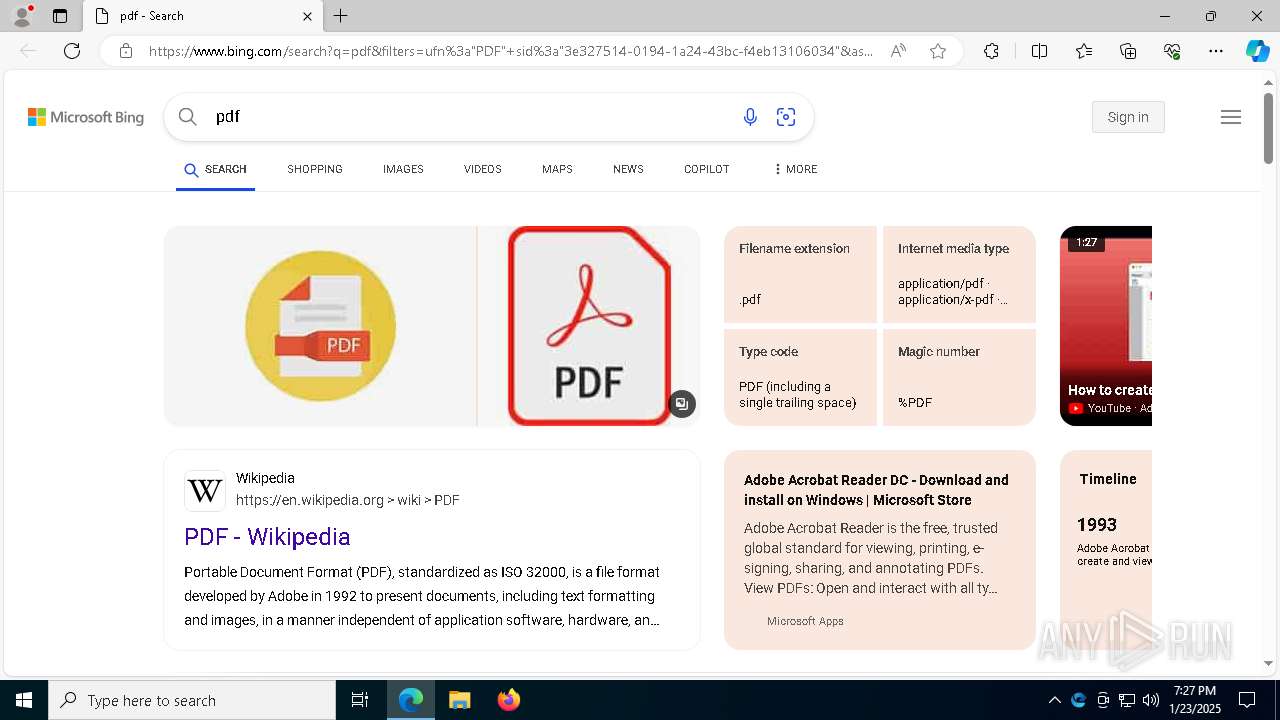Open Browser essentials icon
Screen dimensions: 1280x720
(1172, 51)
